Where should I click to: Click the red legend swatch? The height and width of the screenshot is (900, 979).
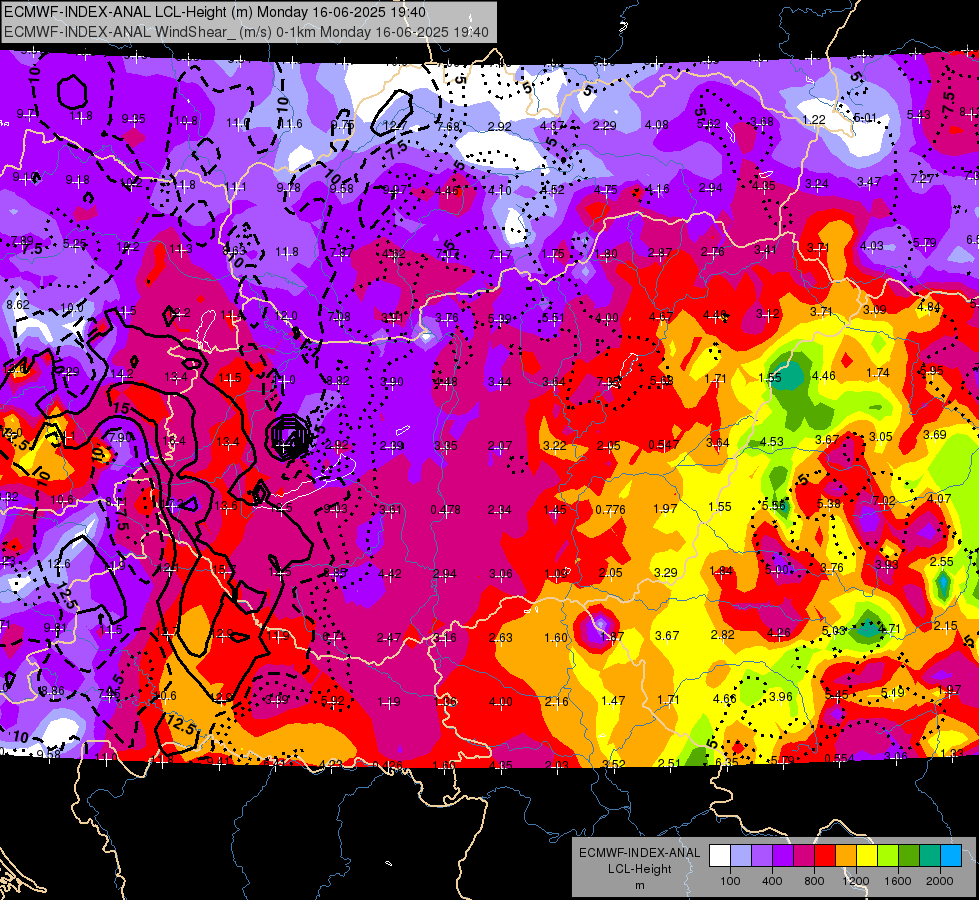coord(825,856)
